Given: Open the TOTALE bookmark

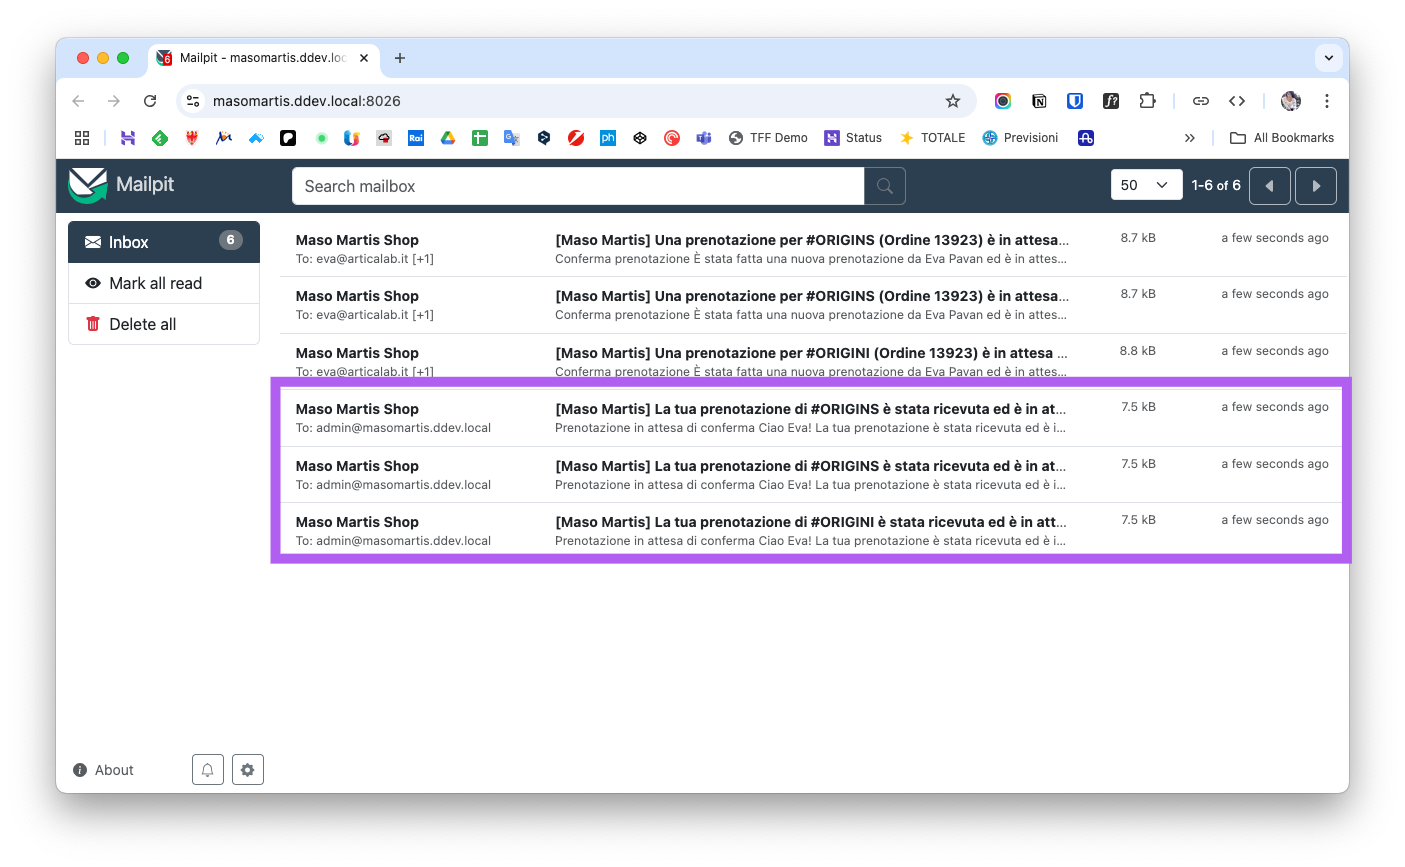Looking at the screenshot, I should (x=932, y=138).
